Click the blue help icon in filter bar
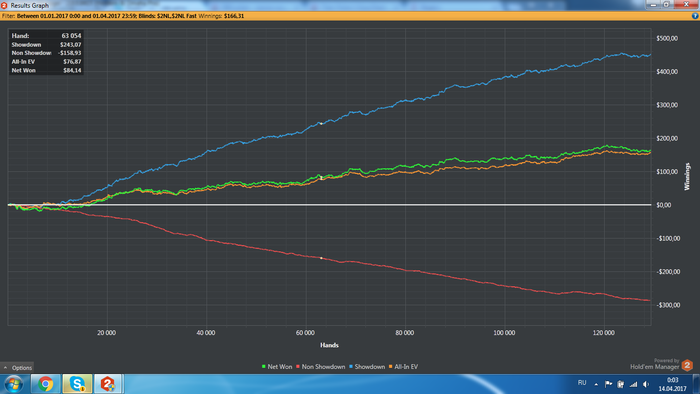This screenshot has height=394, width=700. pos(695,16)
